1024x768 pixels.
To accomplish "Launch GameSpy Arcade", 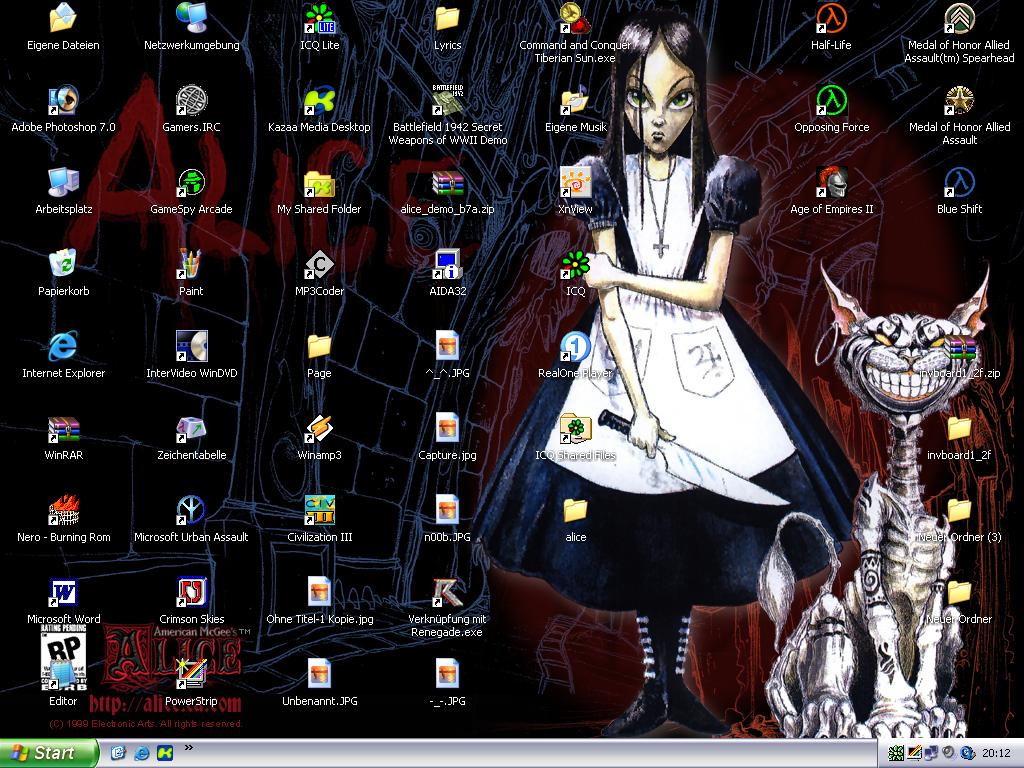I will pyautogui.click(x=191, y=183).
